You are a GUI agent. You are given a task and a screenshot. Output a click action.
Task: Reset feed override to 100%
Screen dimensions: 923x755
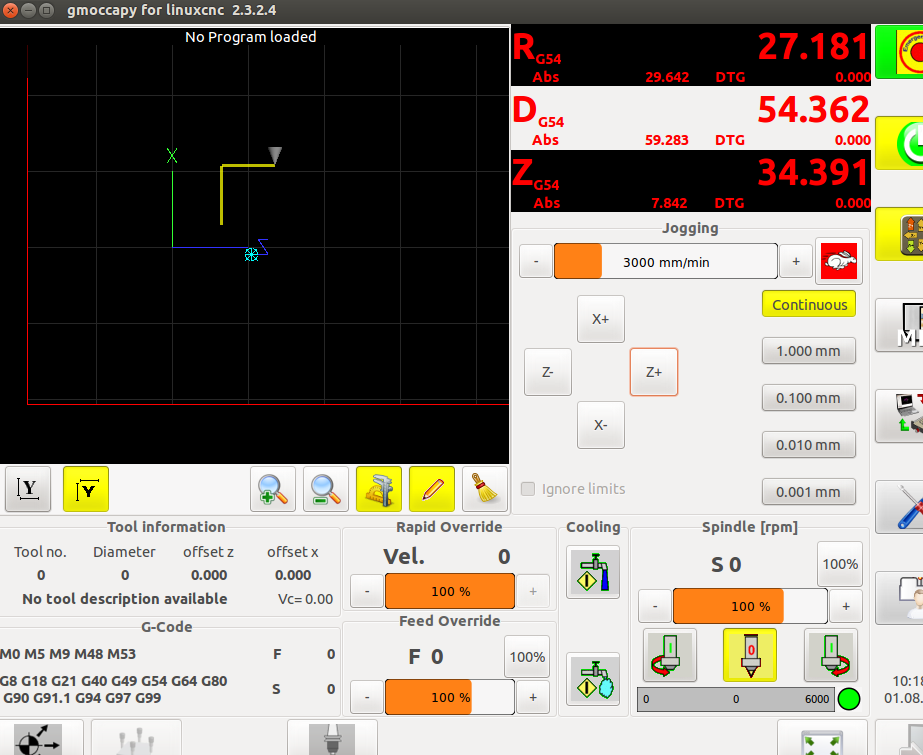(526, 657)
